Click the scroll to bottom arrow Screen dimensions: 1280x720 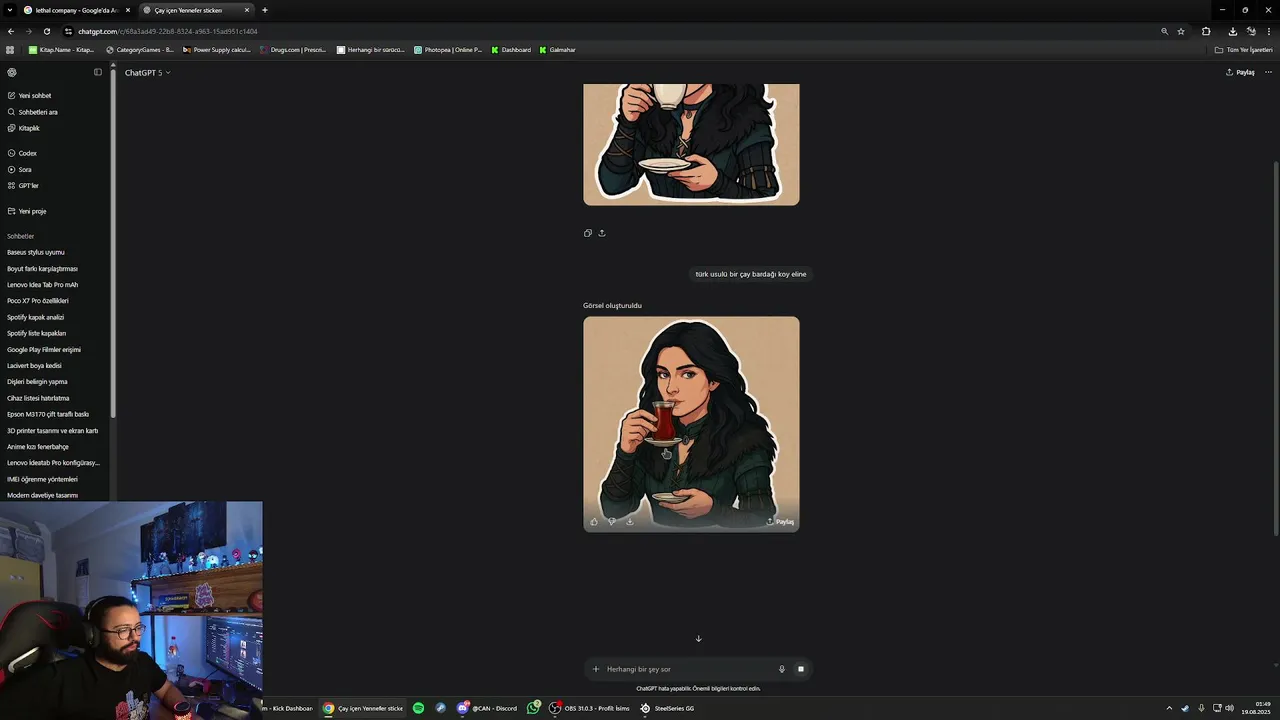[698, 638]
